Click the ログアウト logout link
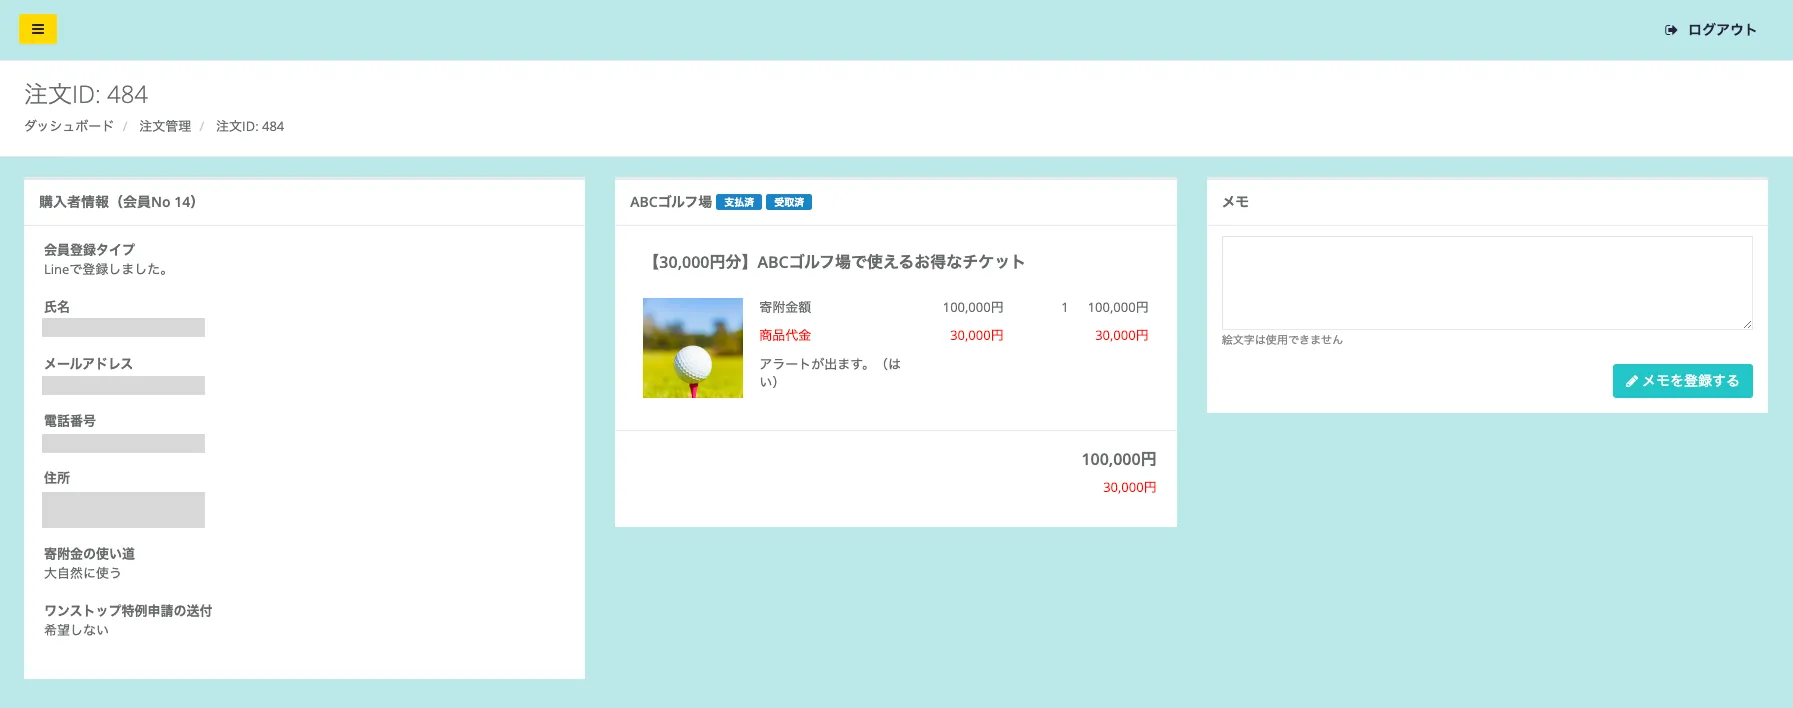The height and width of the screenshot is (708, 1793). click(x=1710, y=30)
